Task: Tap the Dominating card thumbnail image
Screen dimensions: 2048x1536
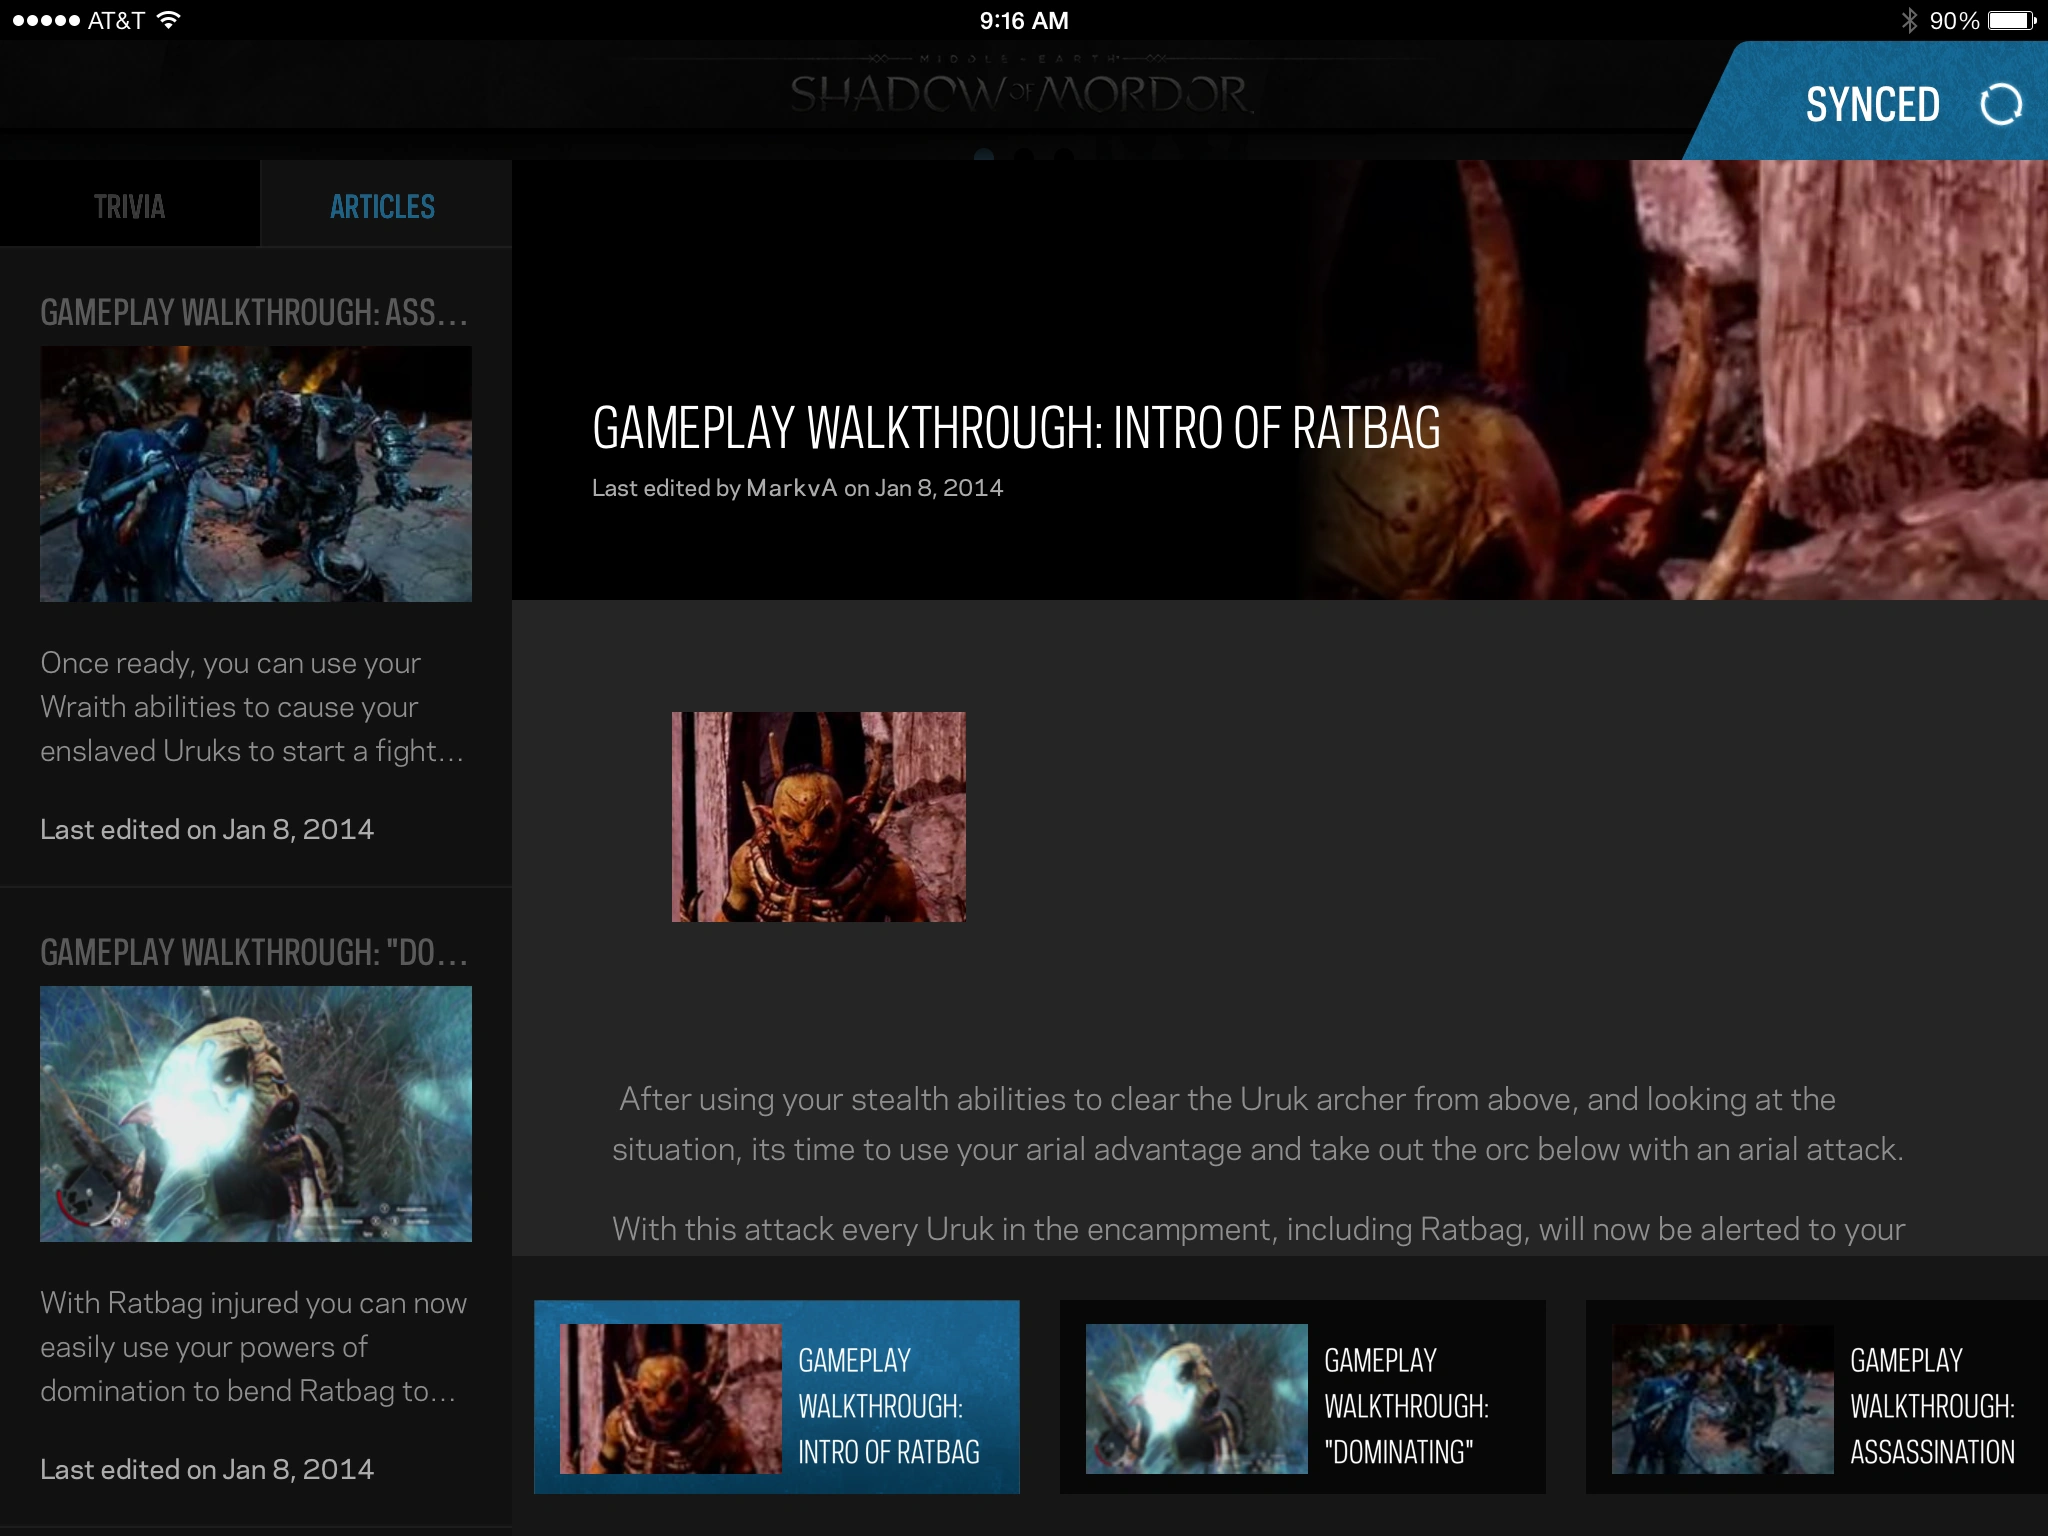Action: pyautogui.click(x=1196, y=1398)
